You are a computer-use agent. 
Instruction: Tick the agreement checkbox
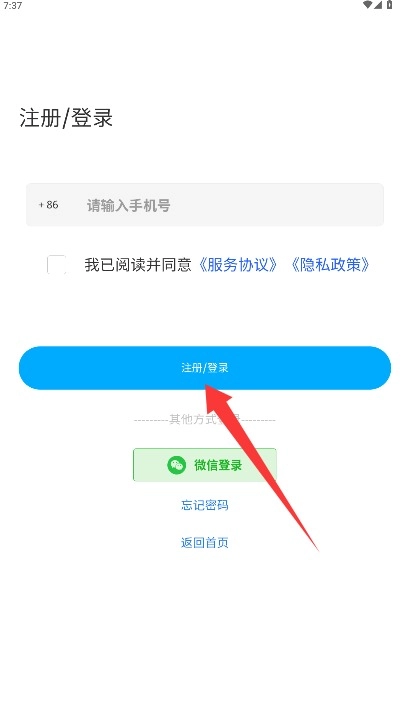click(57, 265)
